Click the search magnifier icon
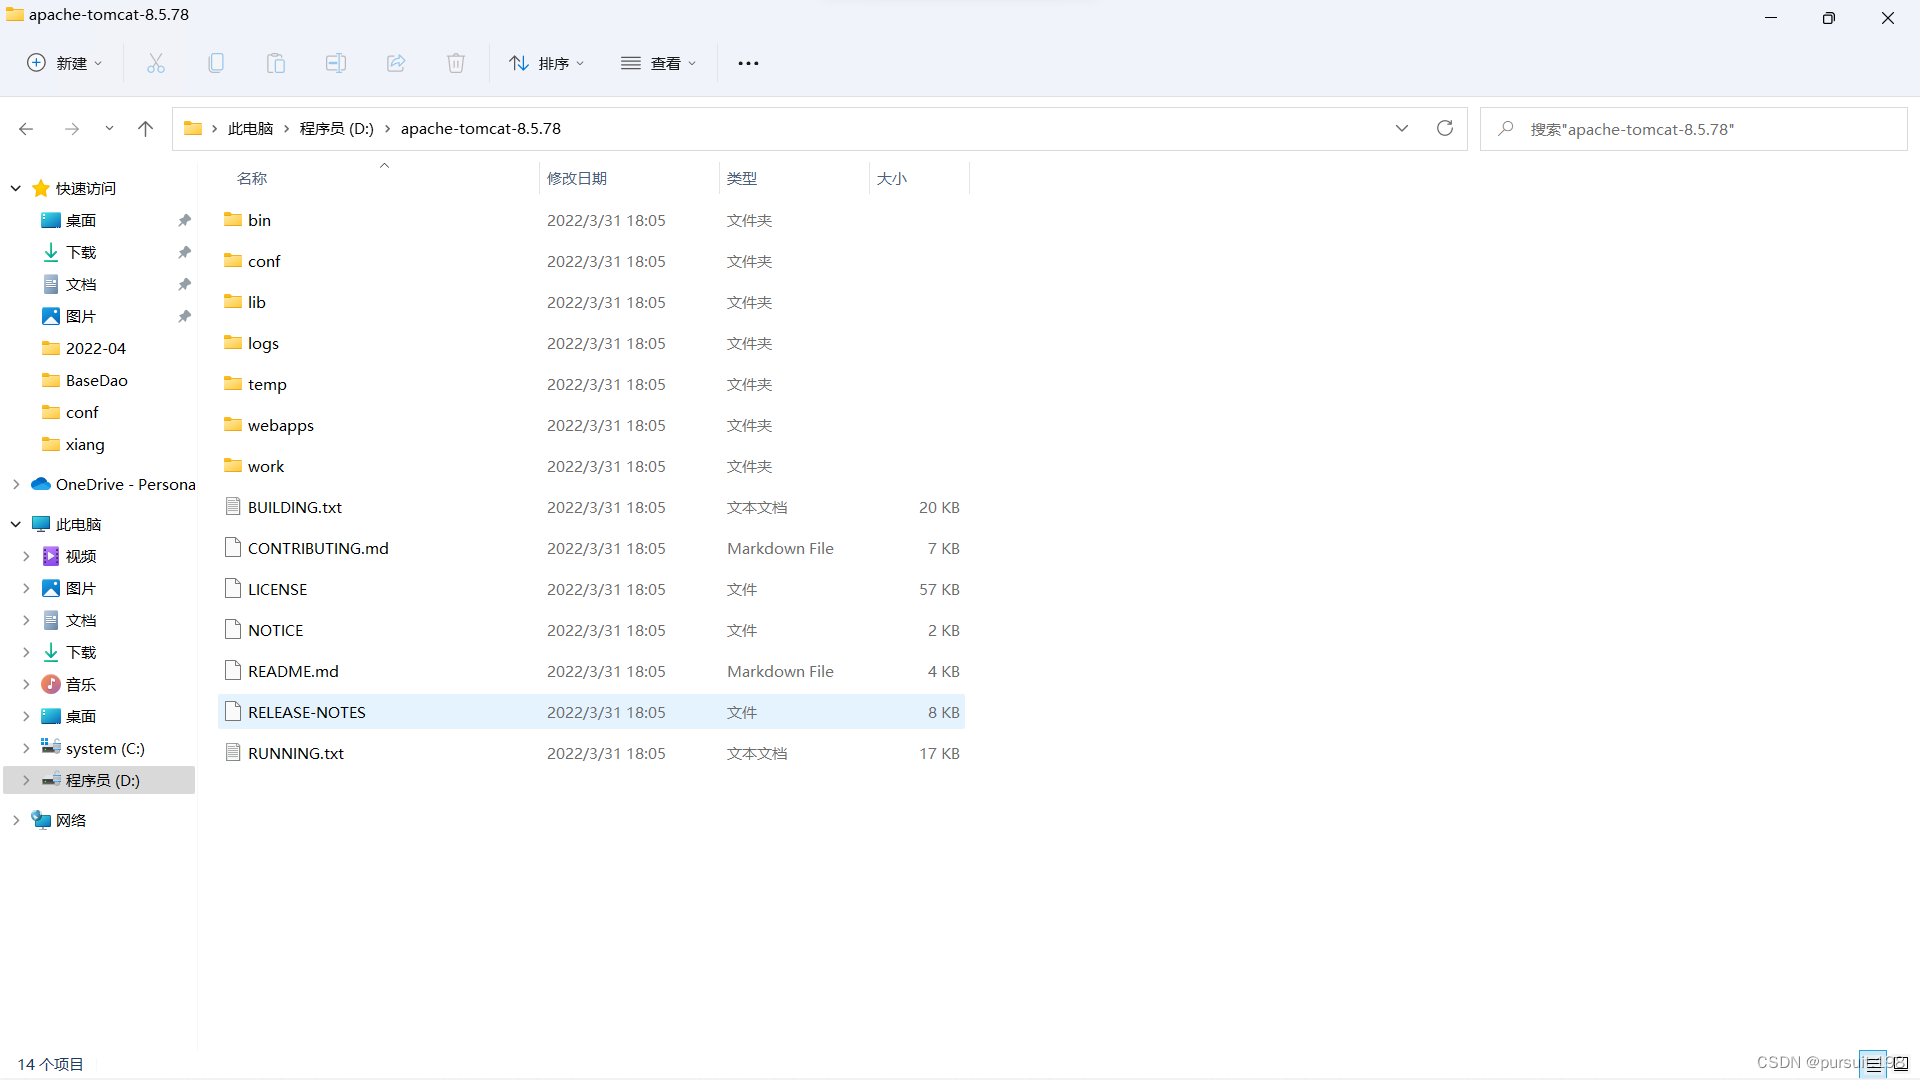The image size is (1920, 1080). pyautogui.click(x=1506, y=129)
